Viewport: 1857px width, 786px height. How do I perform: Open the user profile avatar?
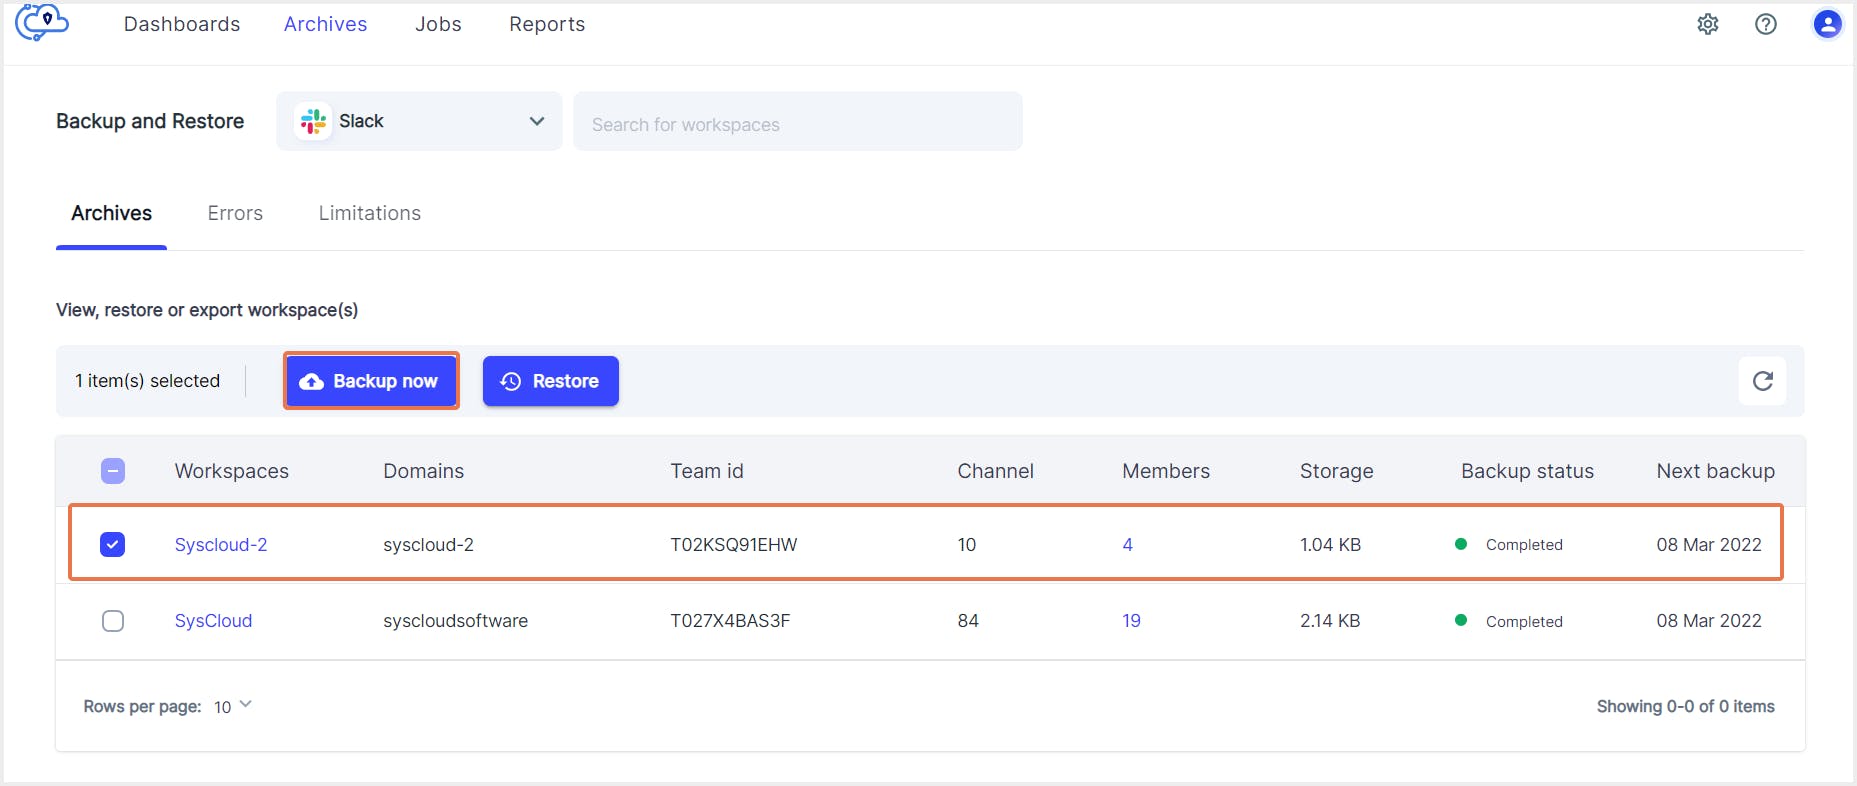1827,24
